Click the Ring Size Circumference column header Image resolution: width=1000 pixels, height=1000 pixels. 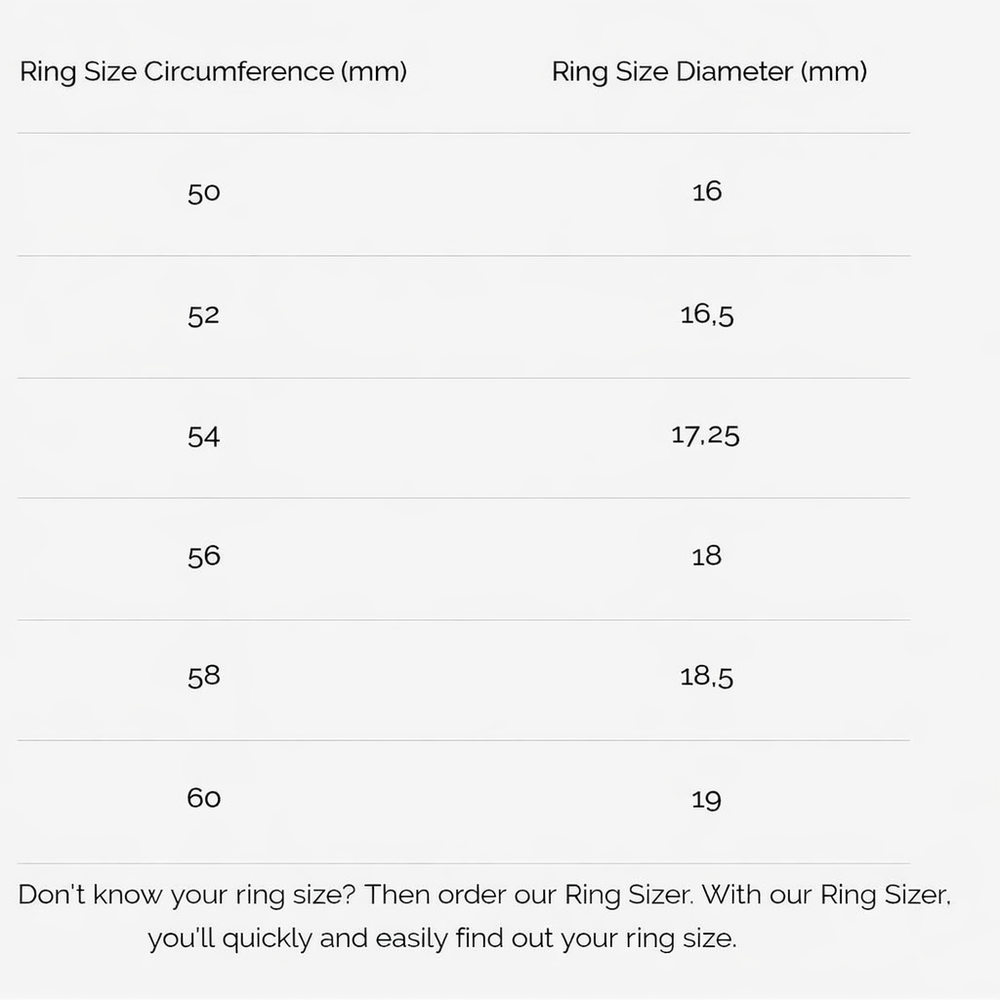coord(213,72)
